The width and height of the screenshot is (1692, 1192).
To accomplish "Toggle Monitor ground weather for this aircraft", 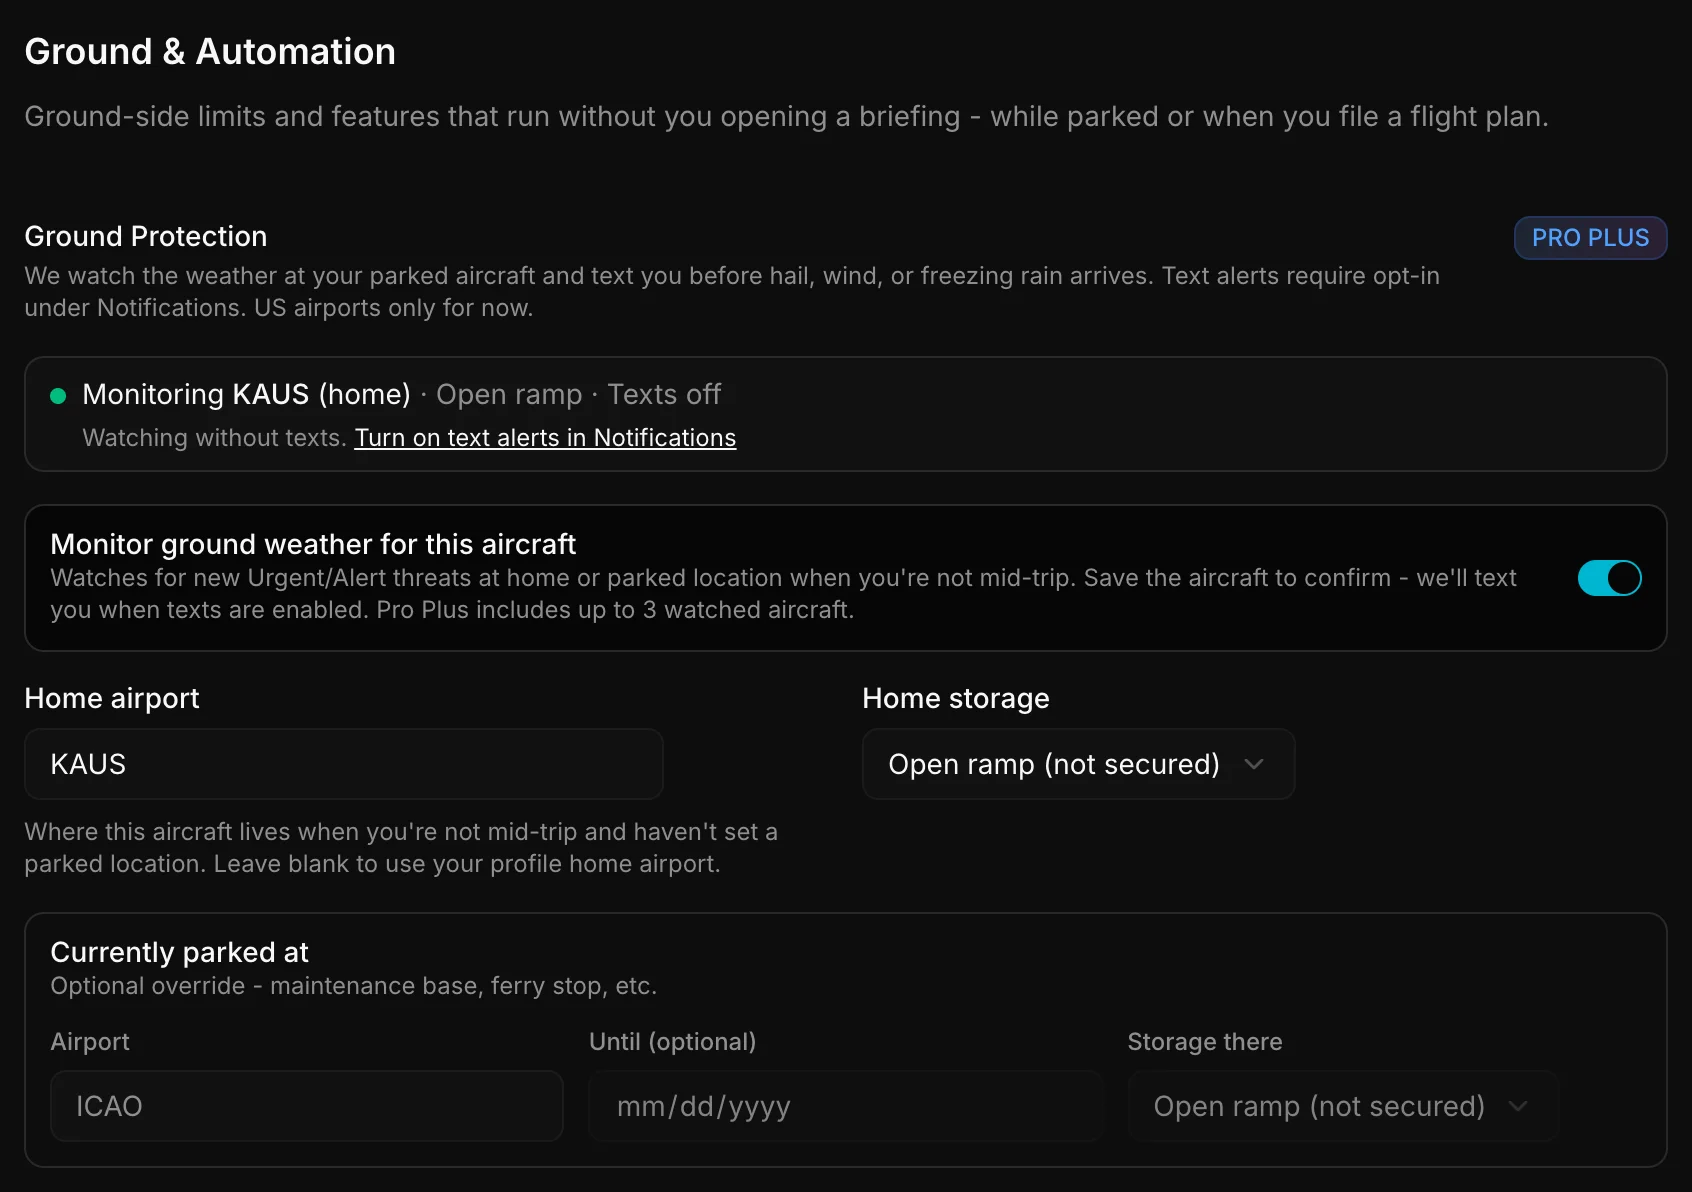I will (x=1609, y=578).
